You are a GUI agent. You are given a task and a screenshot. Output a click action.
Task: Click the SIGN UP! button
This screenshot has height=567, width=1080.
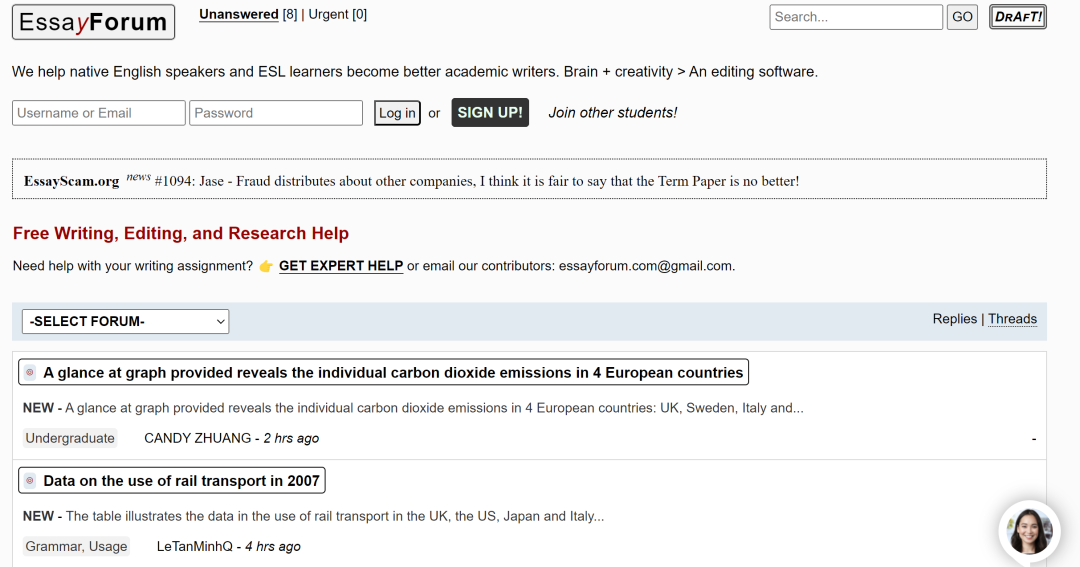pyautogui.click(x=490, y=112)
